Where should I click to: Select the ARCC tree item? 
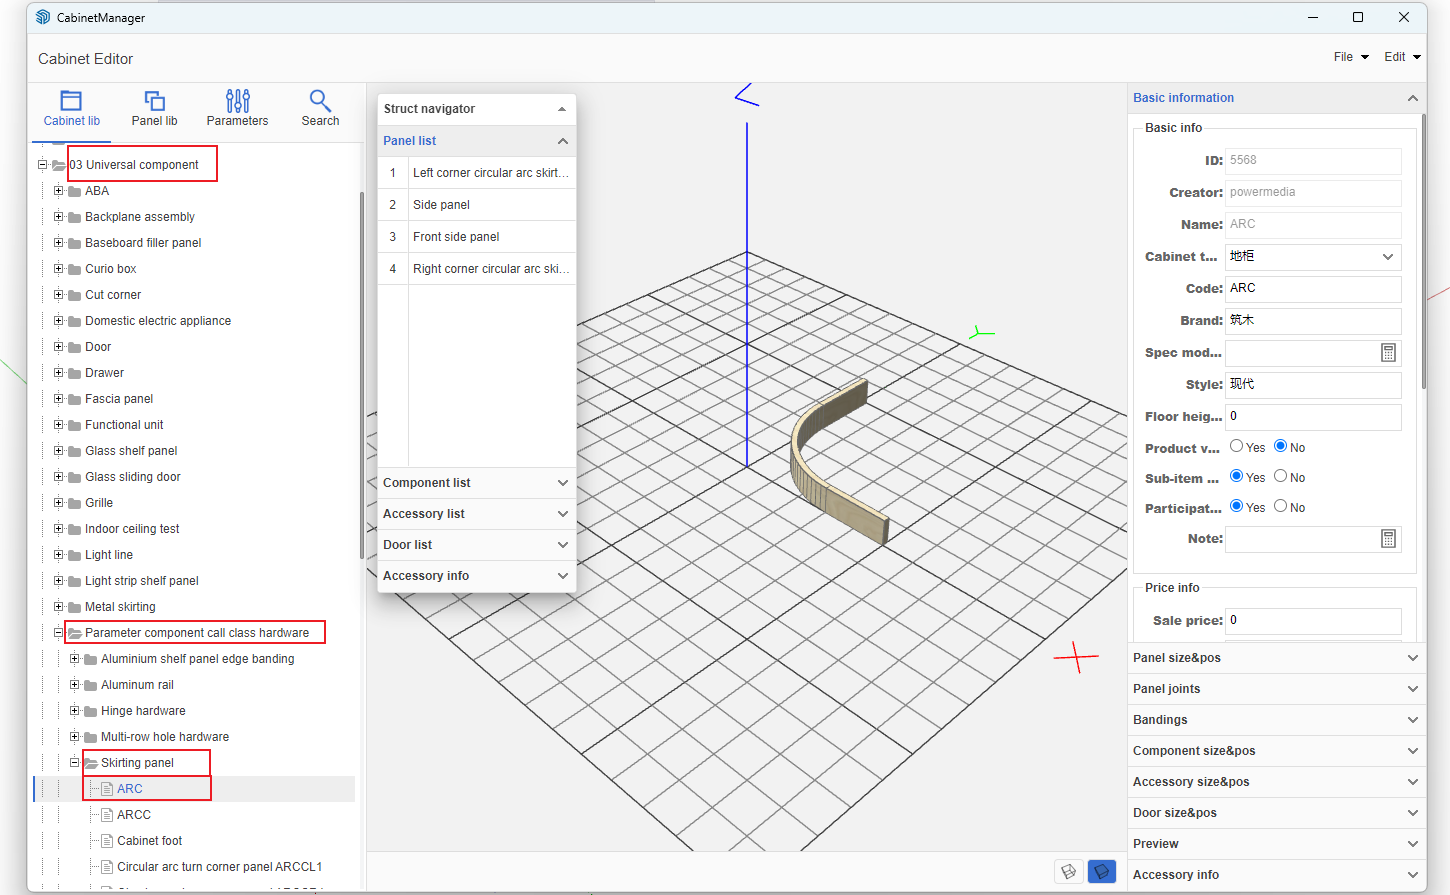tap(134, 815)
